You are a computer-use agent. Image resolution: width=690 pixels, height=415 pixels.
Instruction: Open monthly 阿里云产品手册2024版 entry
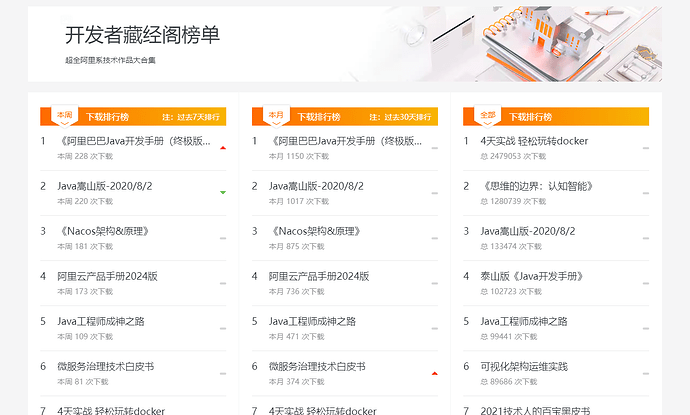point(319,276)
